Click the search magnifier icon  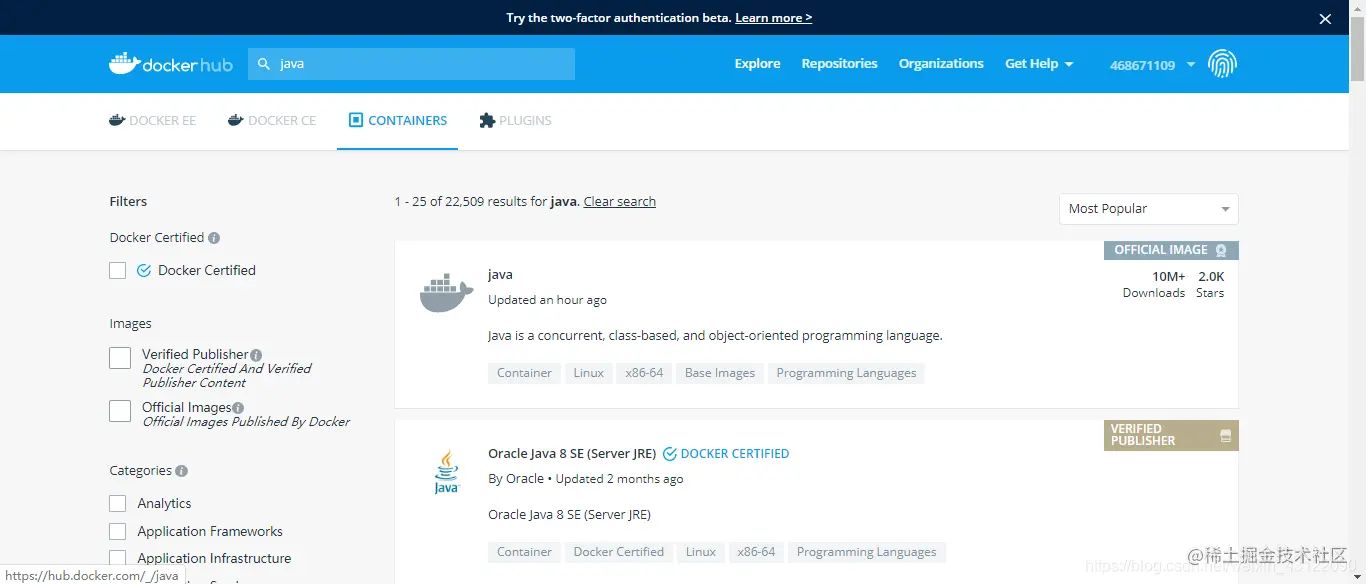tap(264, 64)
